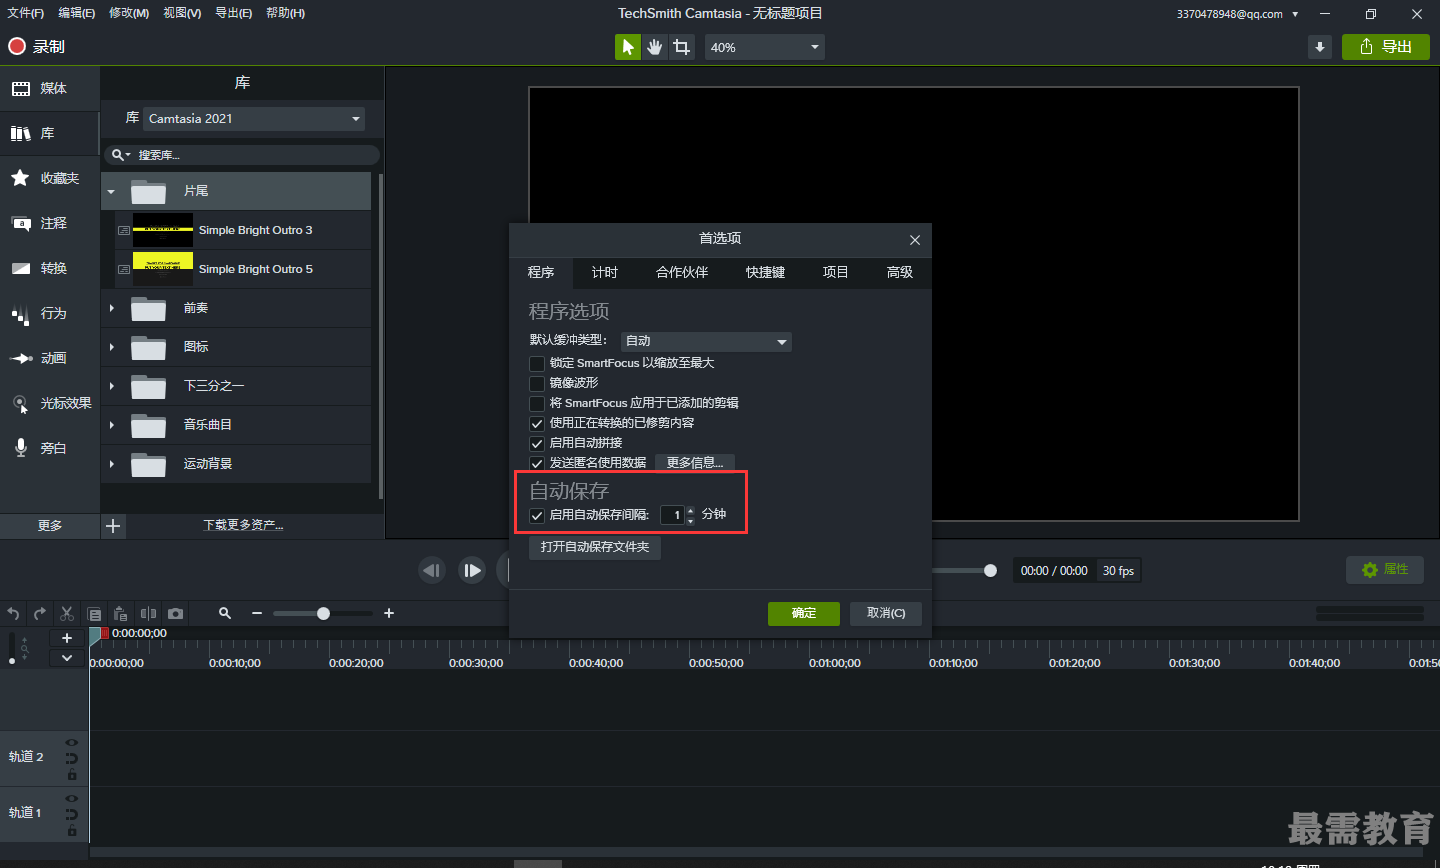The height and width of the screenshot is (868, 1440).
Task: Uncheck 使用正在转换的已修剪内容
Action: (537, 423)
